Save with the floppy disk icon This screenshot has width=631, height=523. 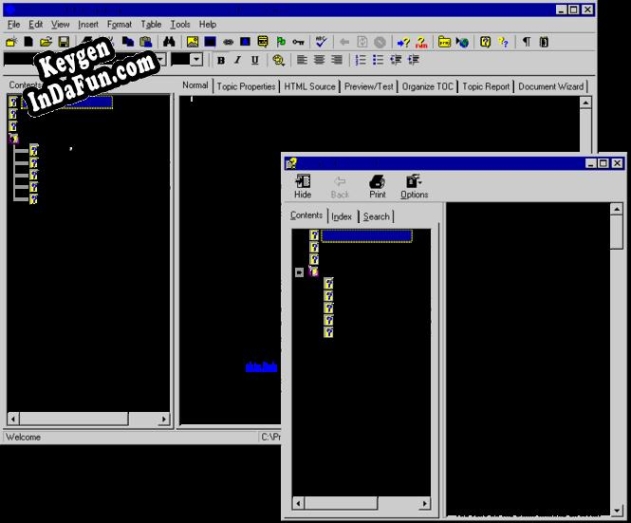coord(64,42)
